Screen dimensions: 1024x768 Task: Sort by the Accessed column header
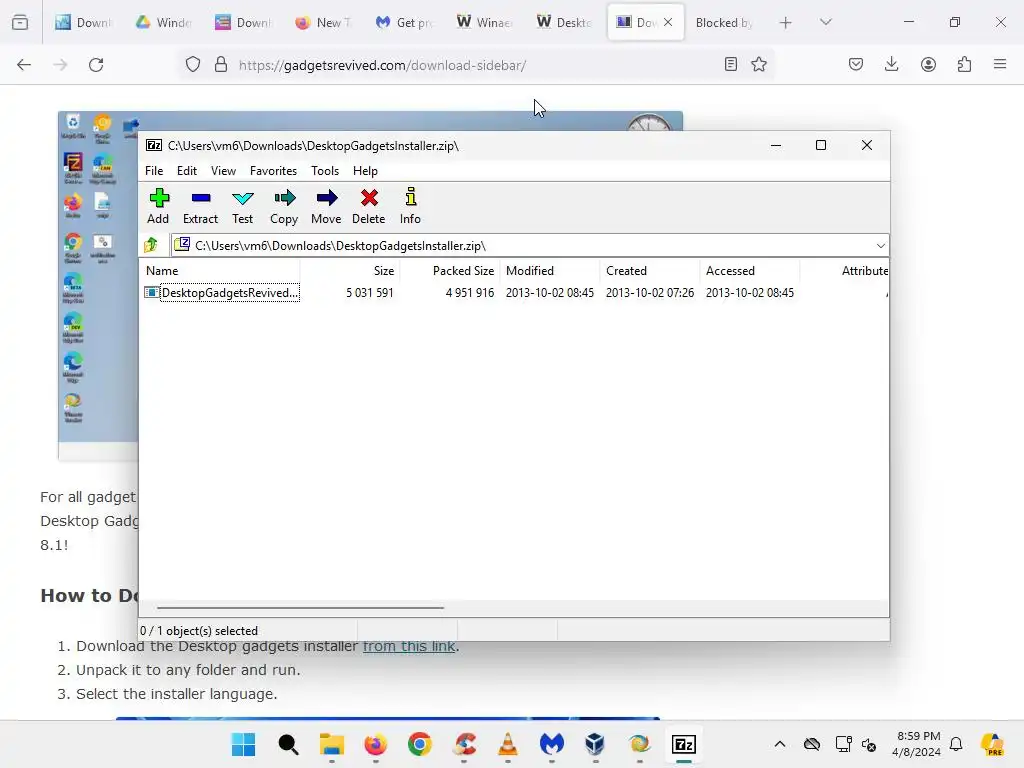click(x=750, y=270)
